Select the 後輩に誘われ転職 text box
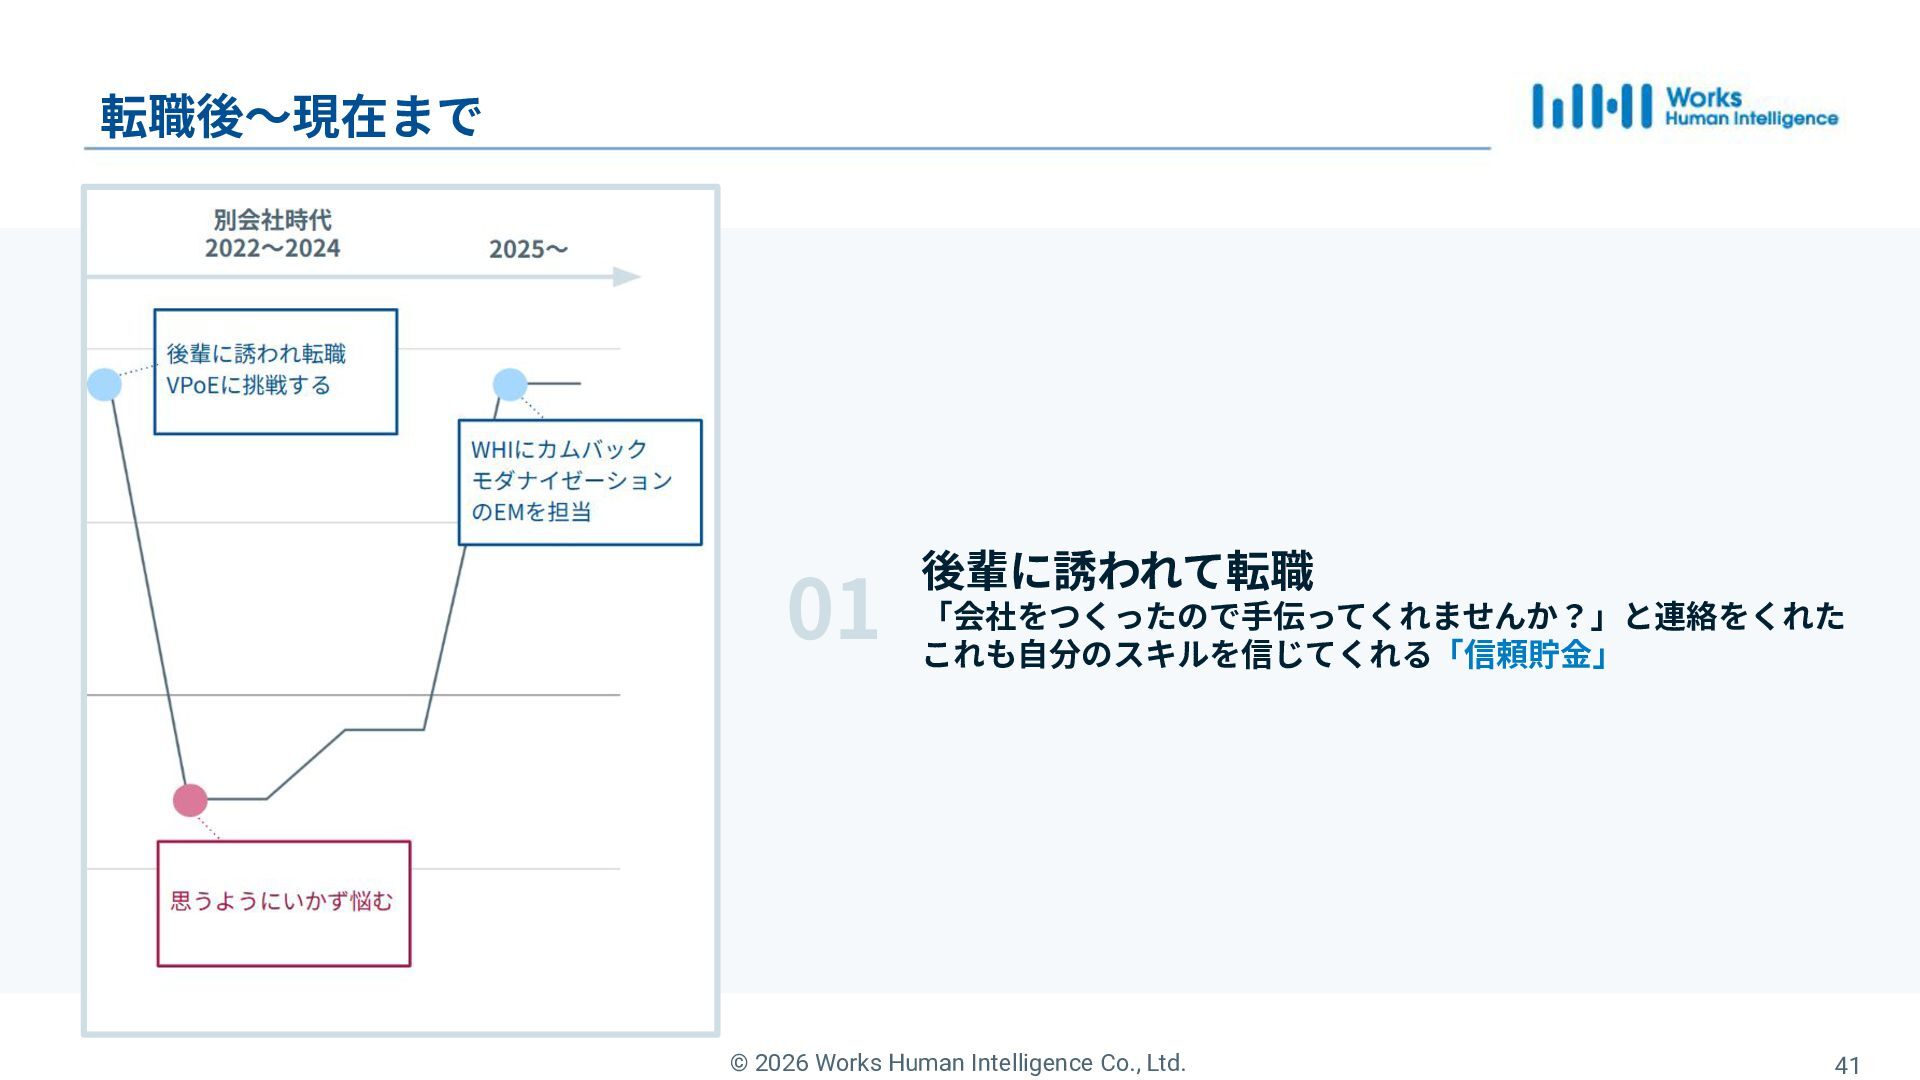Screen dimensions: 1920x1080 [x=275, y=371]
